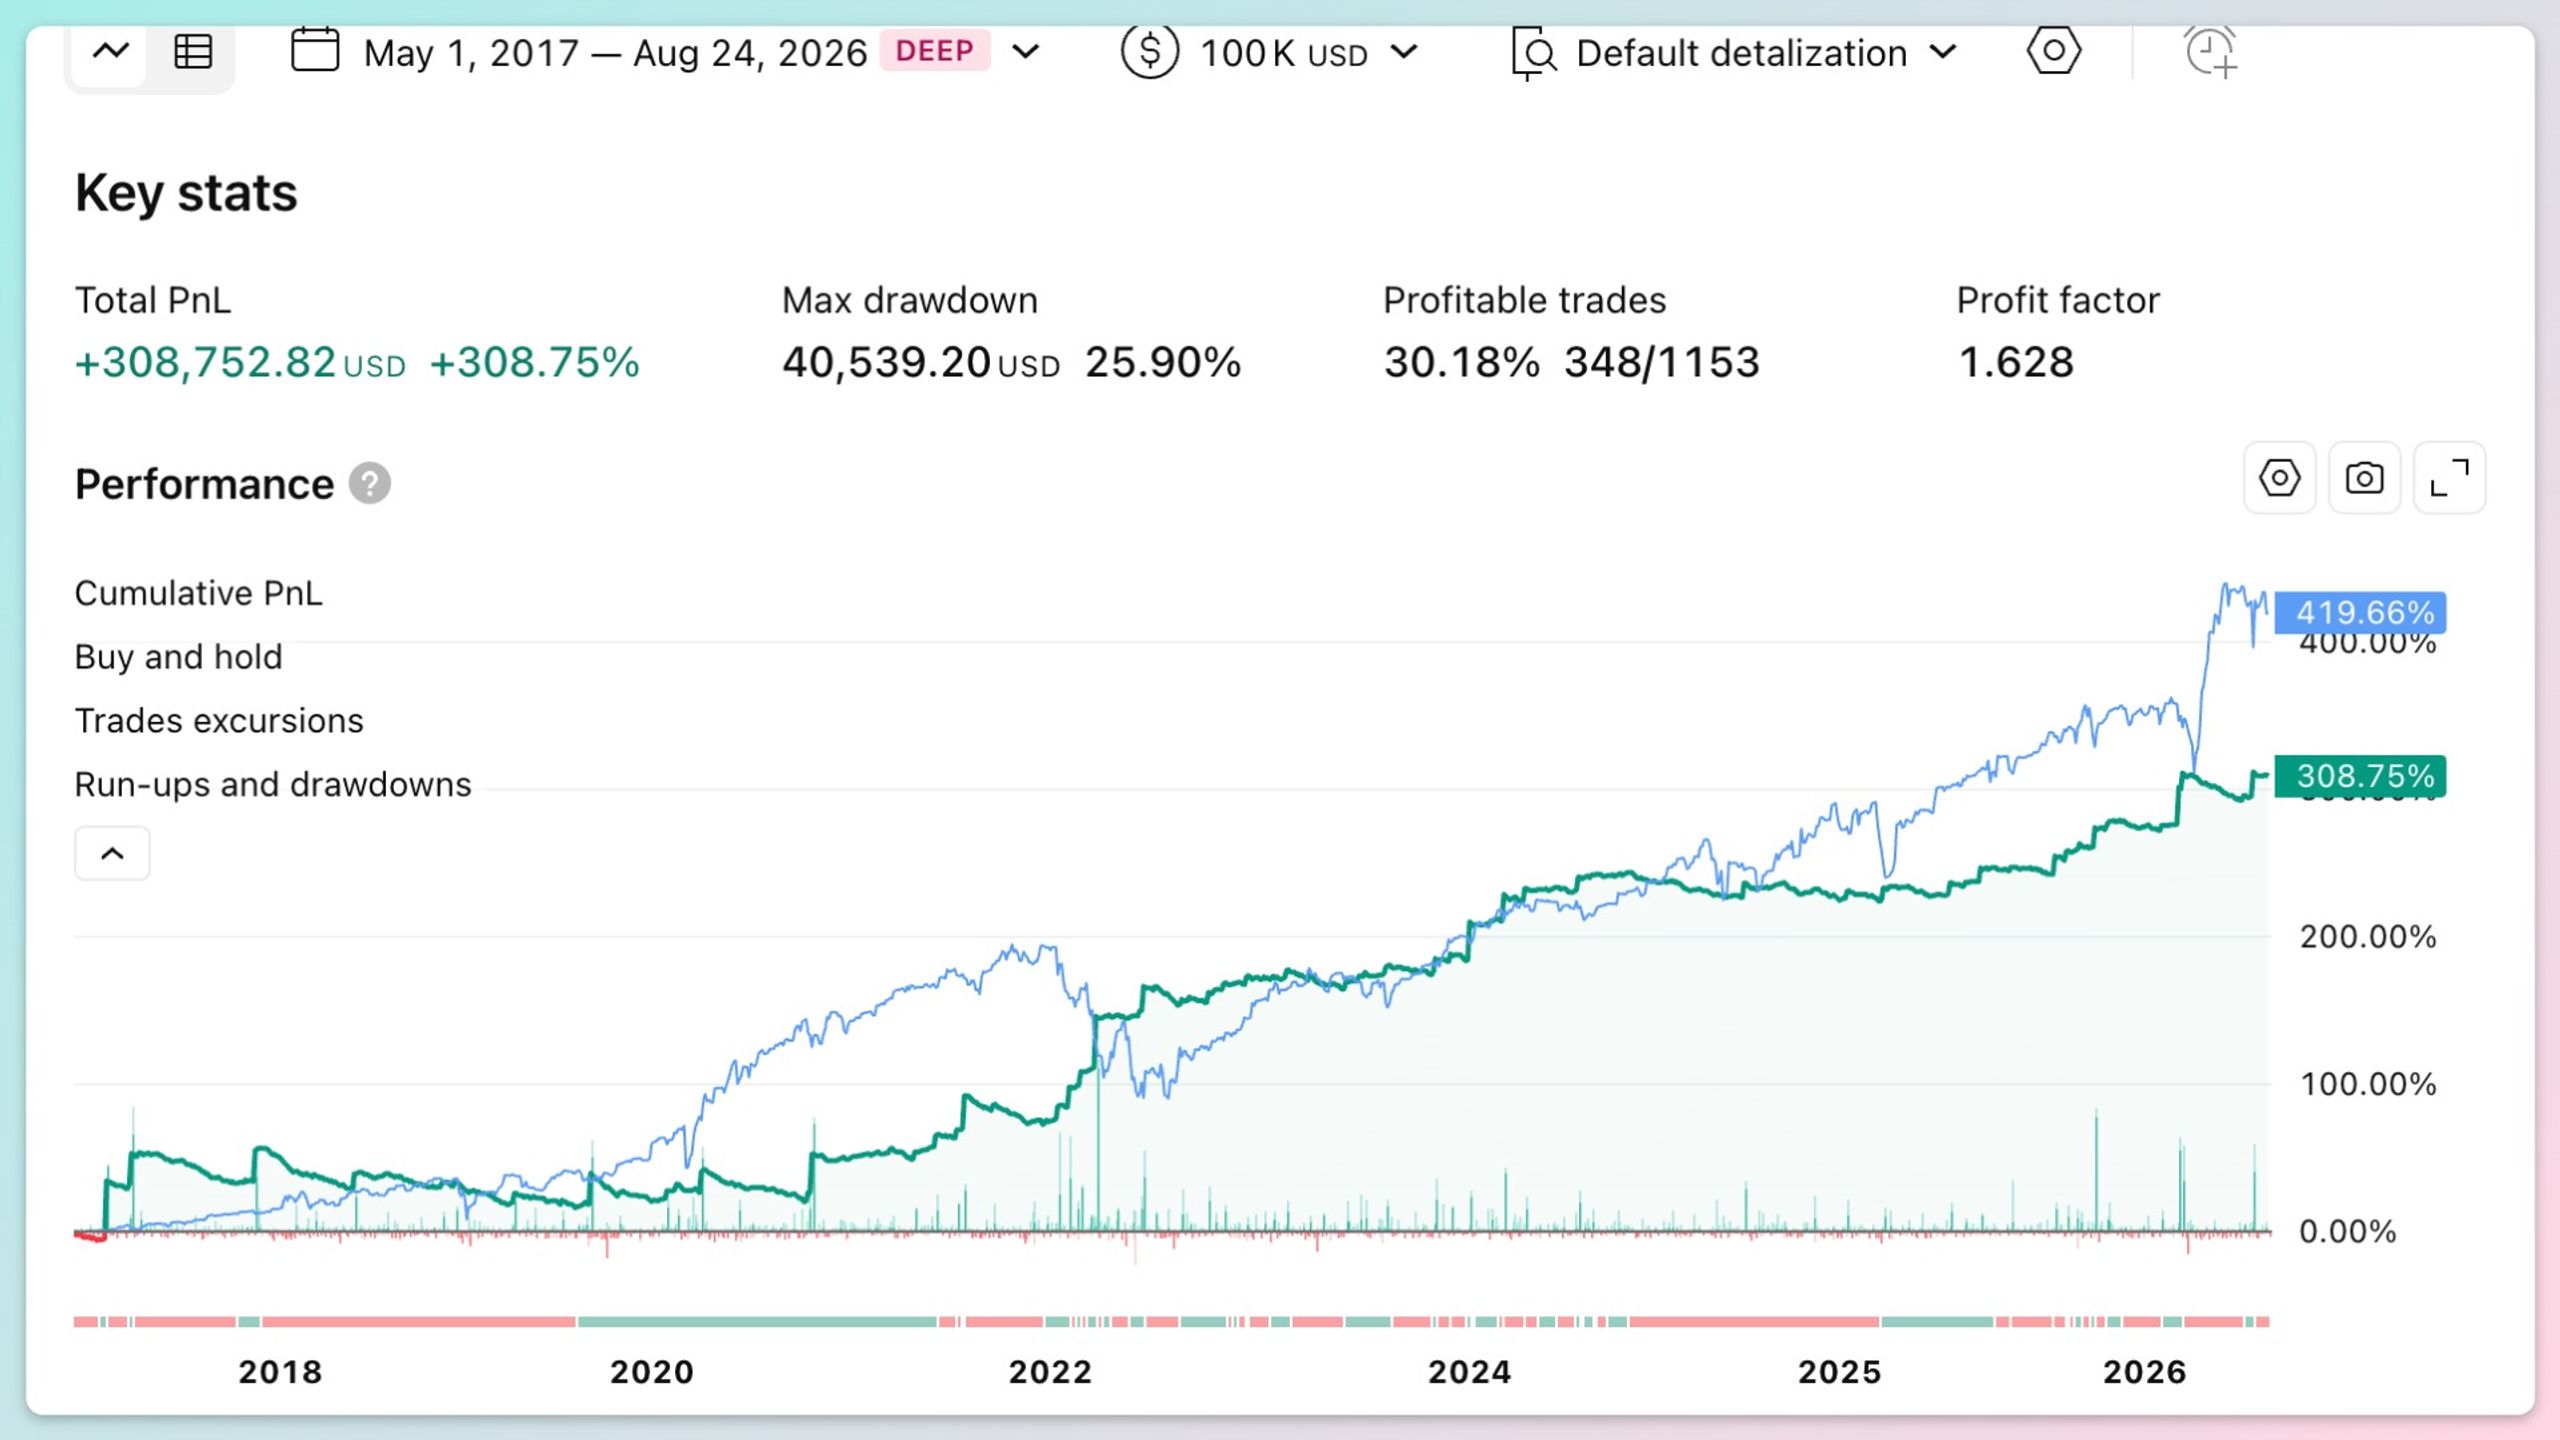Toggle the Run-ups and drawdowns series
2560x1440 pixels.
tap(273, 785)
